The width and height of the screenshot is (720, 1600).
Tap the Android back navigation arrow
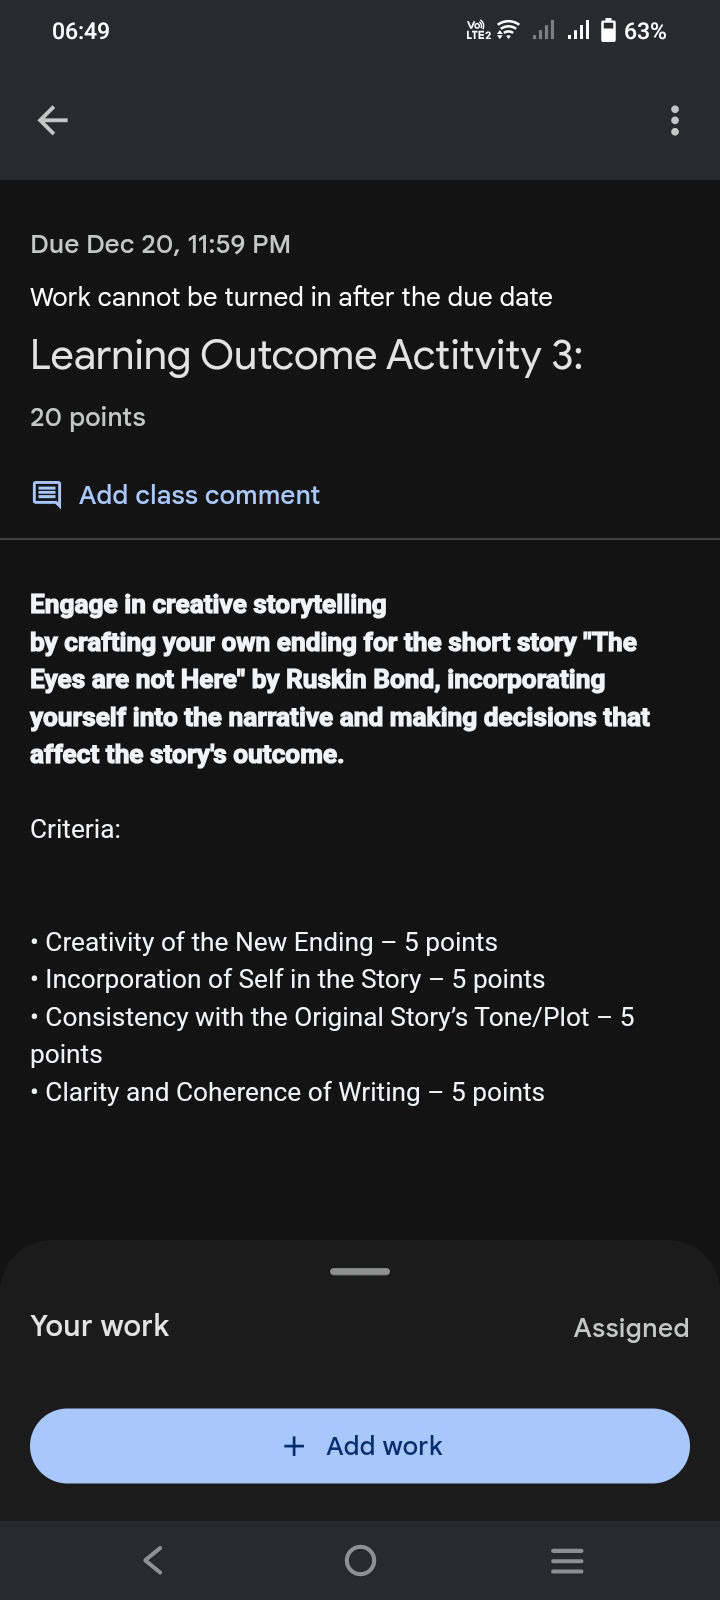pos(152,1559)
